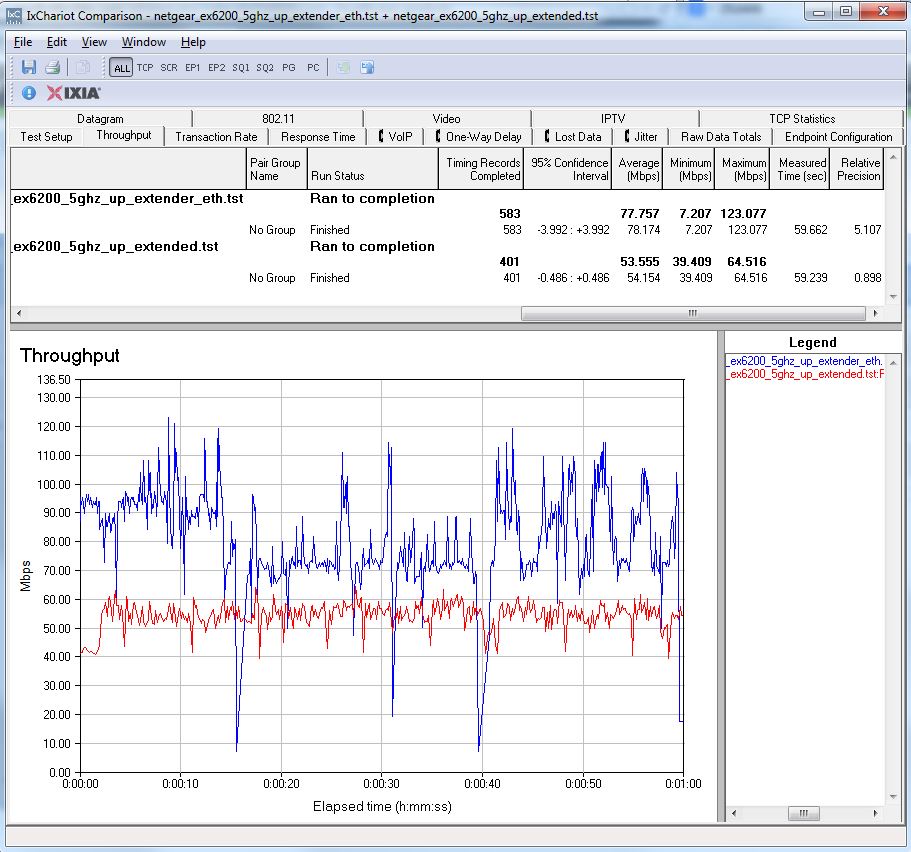
Task: Switch to the 802.11 tab
Action: click(278, 119)
